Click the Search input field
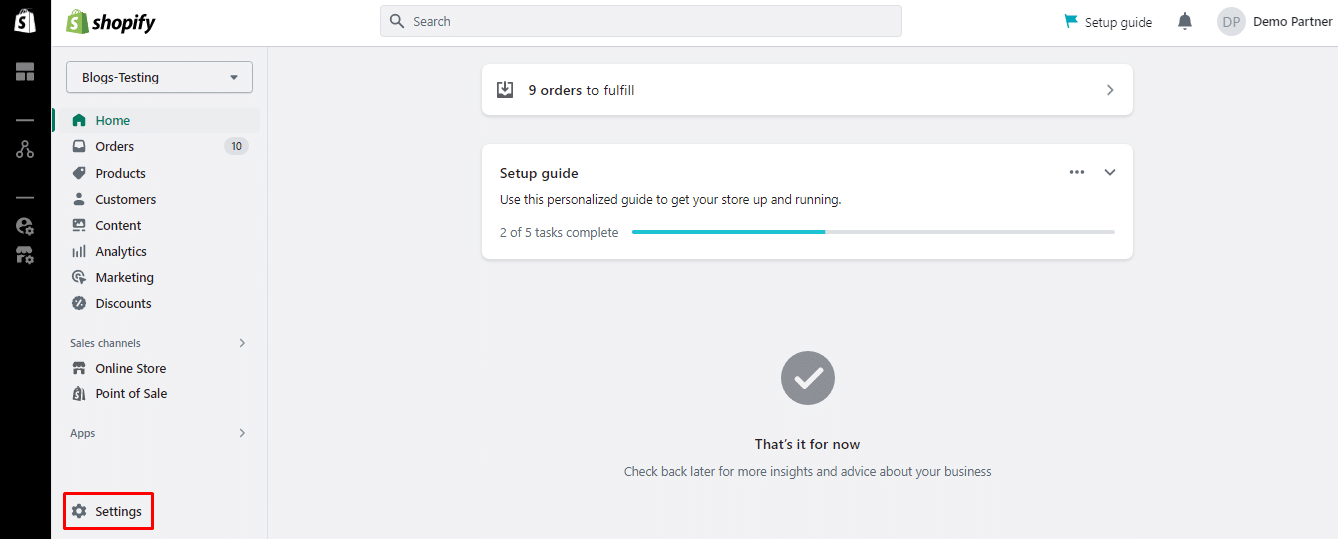 (650, 21)
